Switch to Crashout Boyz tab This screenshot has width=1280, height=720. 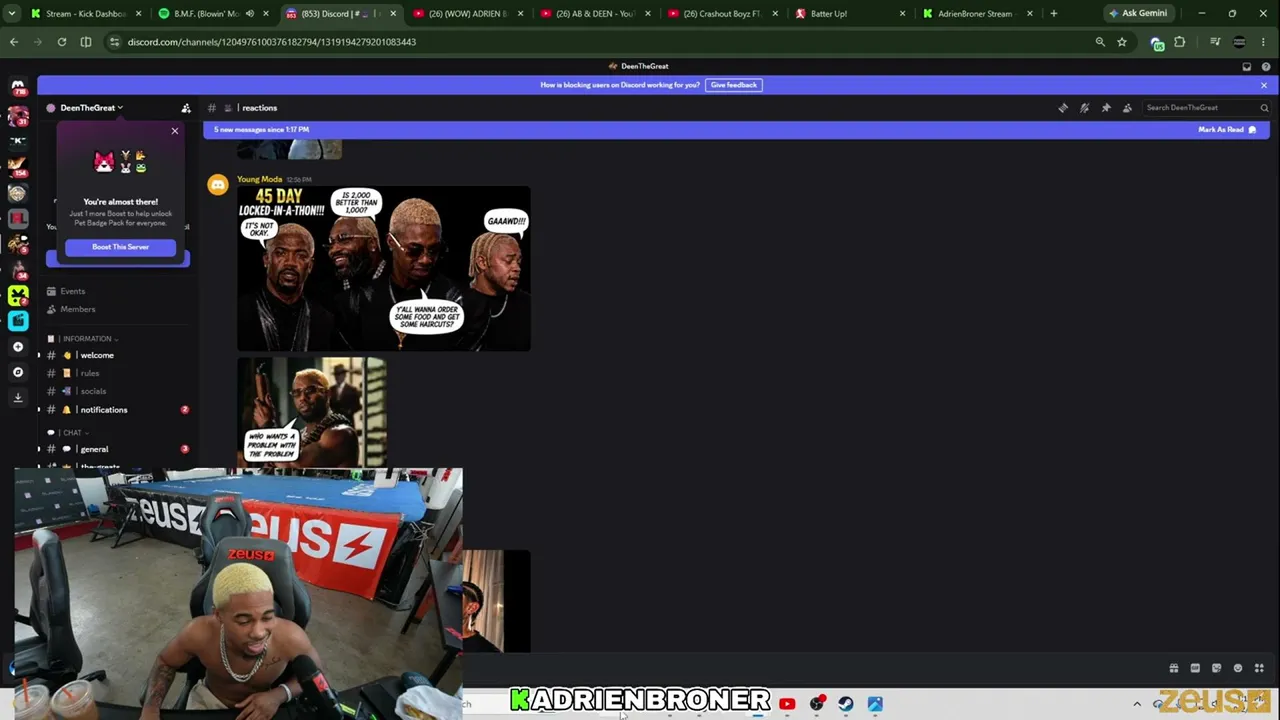tap(722, 14)
